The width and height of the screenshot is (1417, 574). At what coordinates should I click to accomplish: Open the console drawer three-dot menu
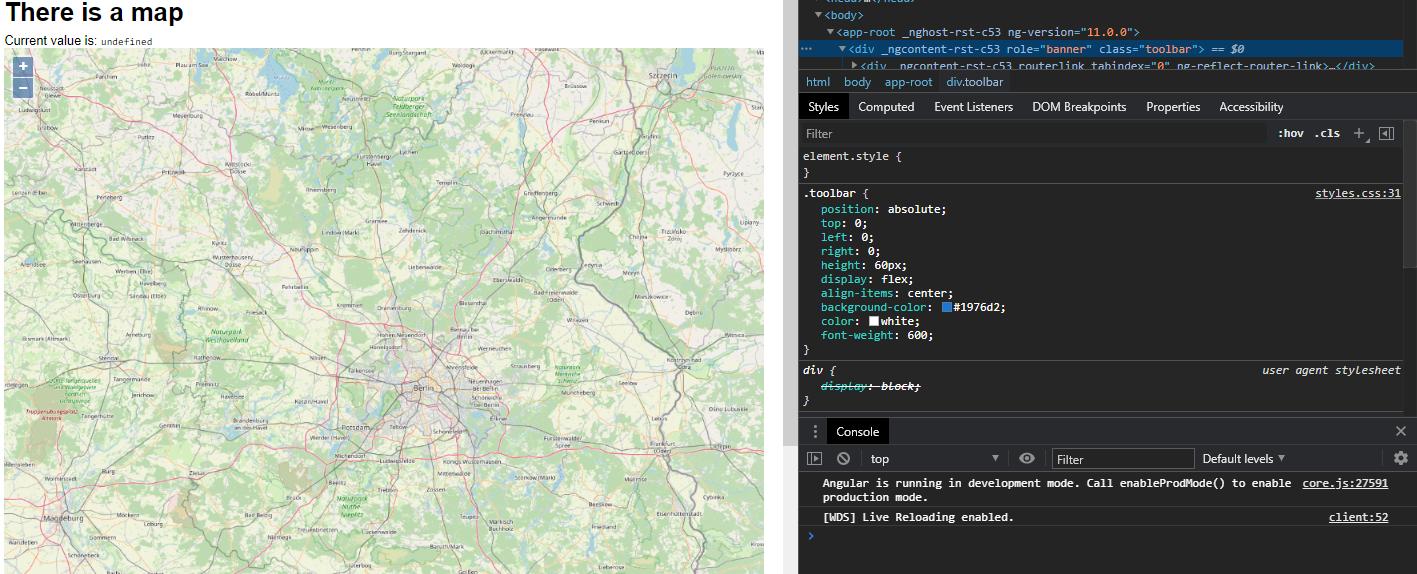click(815, 431)
